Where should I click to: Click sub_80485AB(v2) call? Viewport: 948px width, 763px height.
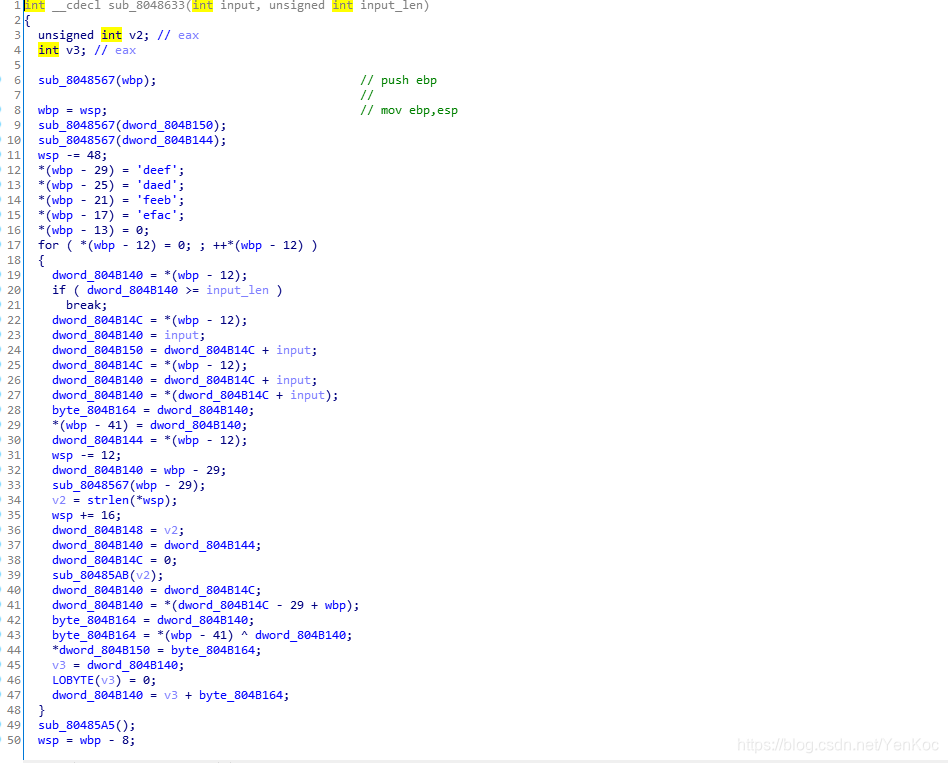[x=108, y=576]
